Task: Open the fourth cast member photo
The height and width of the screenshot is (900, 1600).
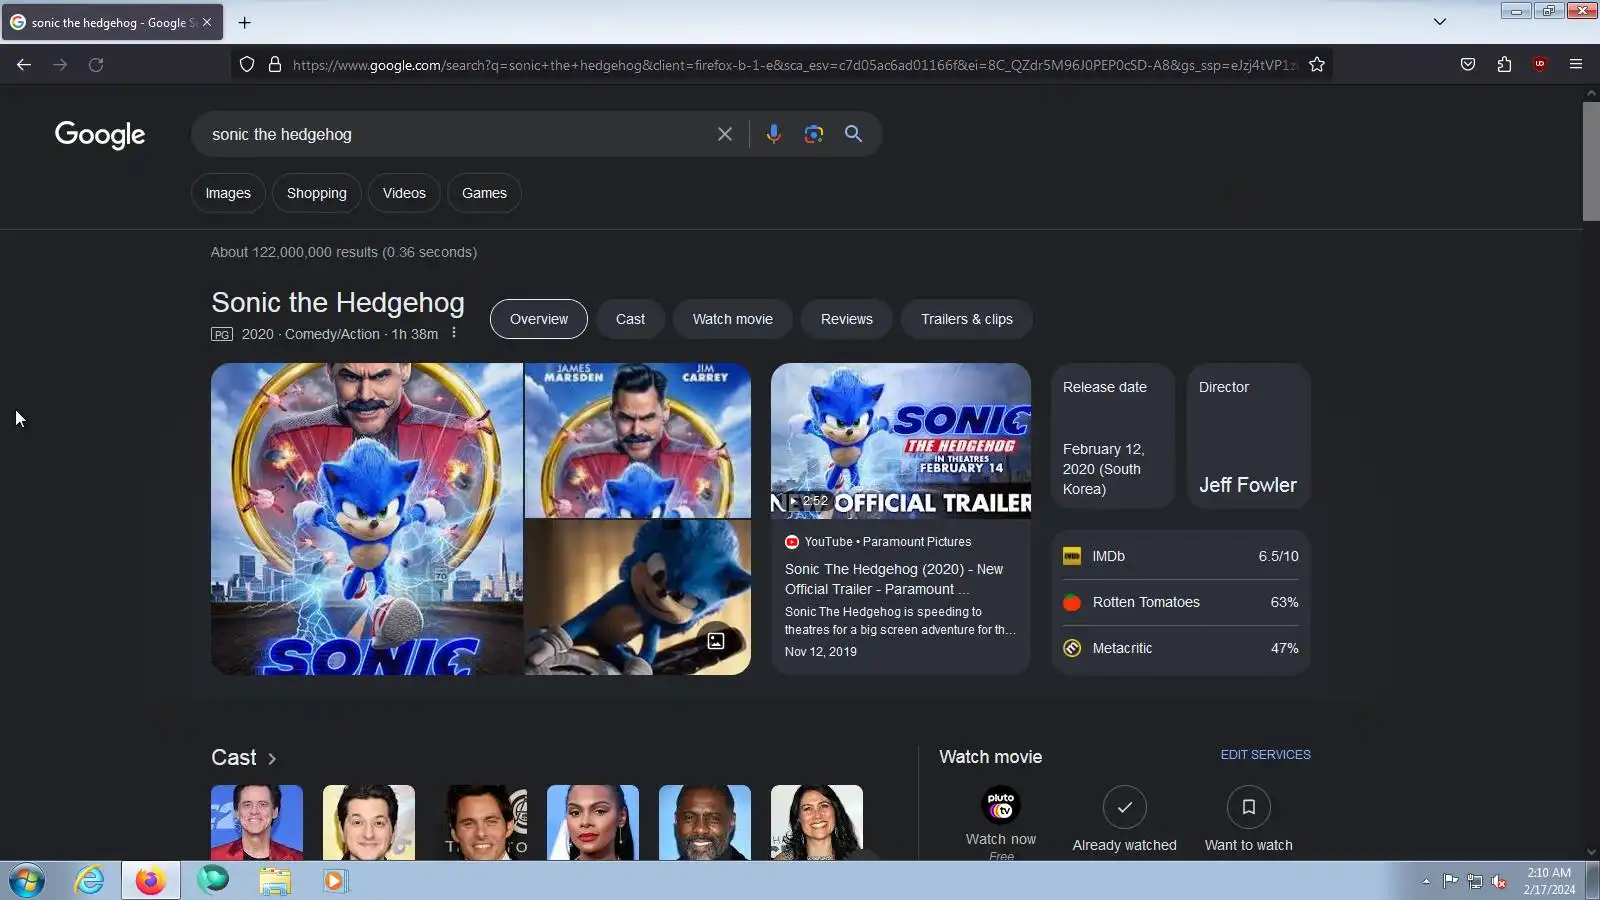Action: [x=593, y=822]
